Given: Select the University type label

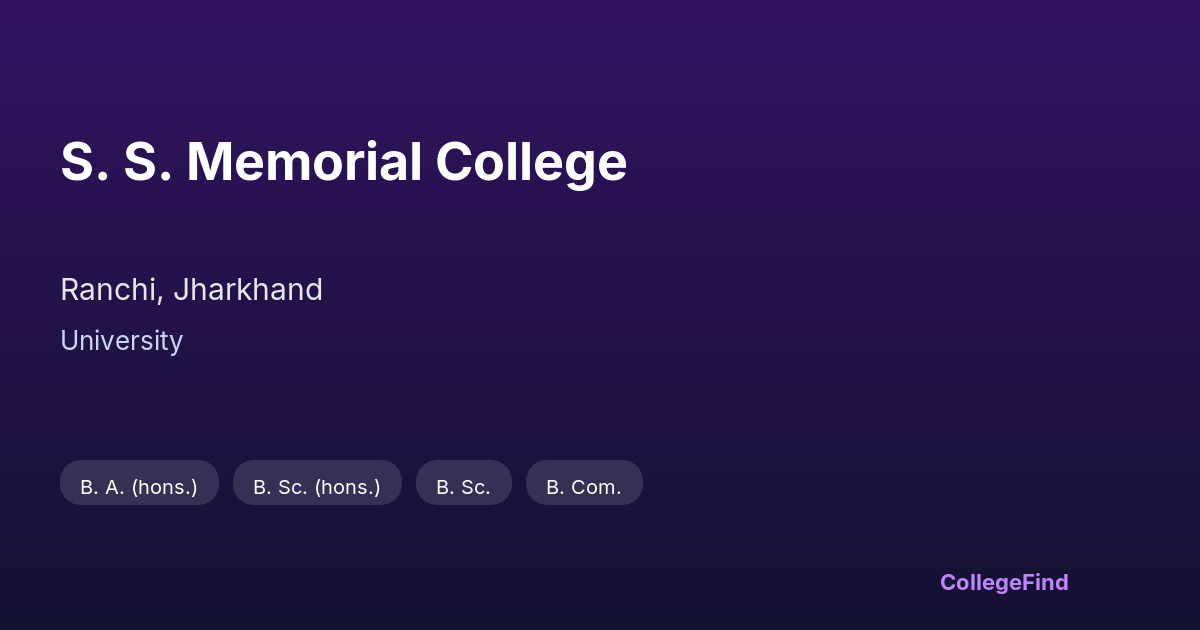Looking at the screenshot, I should (121, 341).
